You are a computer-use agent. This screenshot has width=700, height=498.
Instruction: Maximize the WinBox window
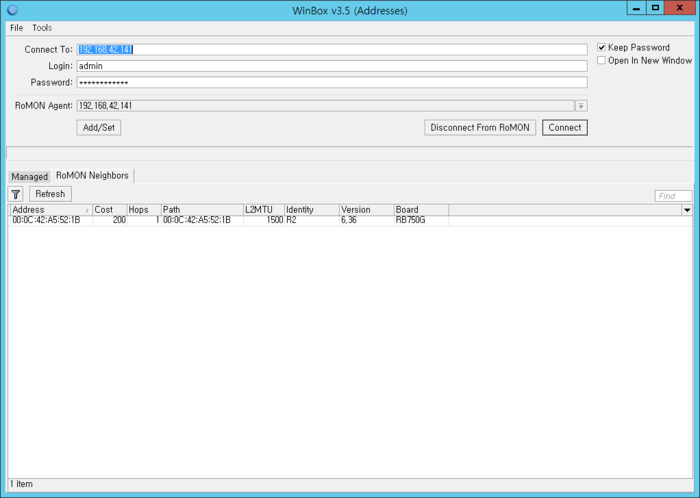(655, 8)
